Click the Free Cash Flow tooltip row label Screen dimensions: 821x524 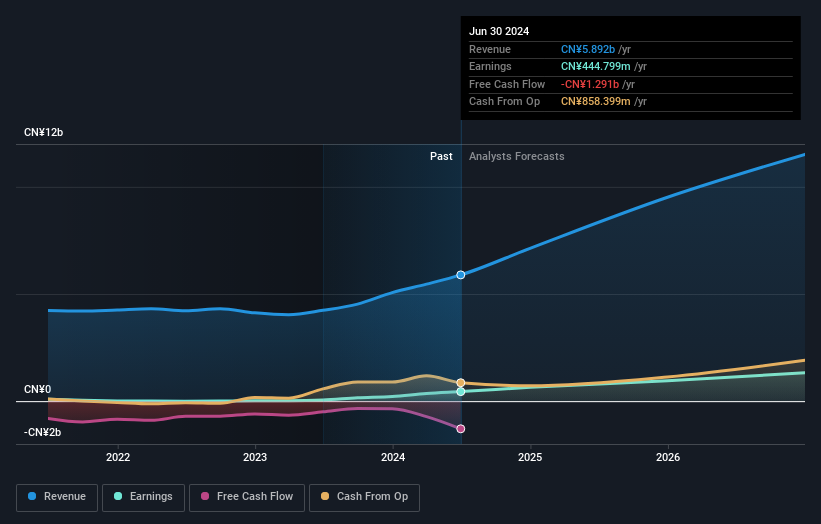coord(507,84)
